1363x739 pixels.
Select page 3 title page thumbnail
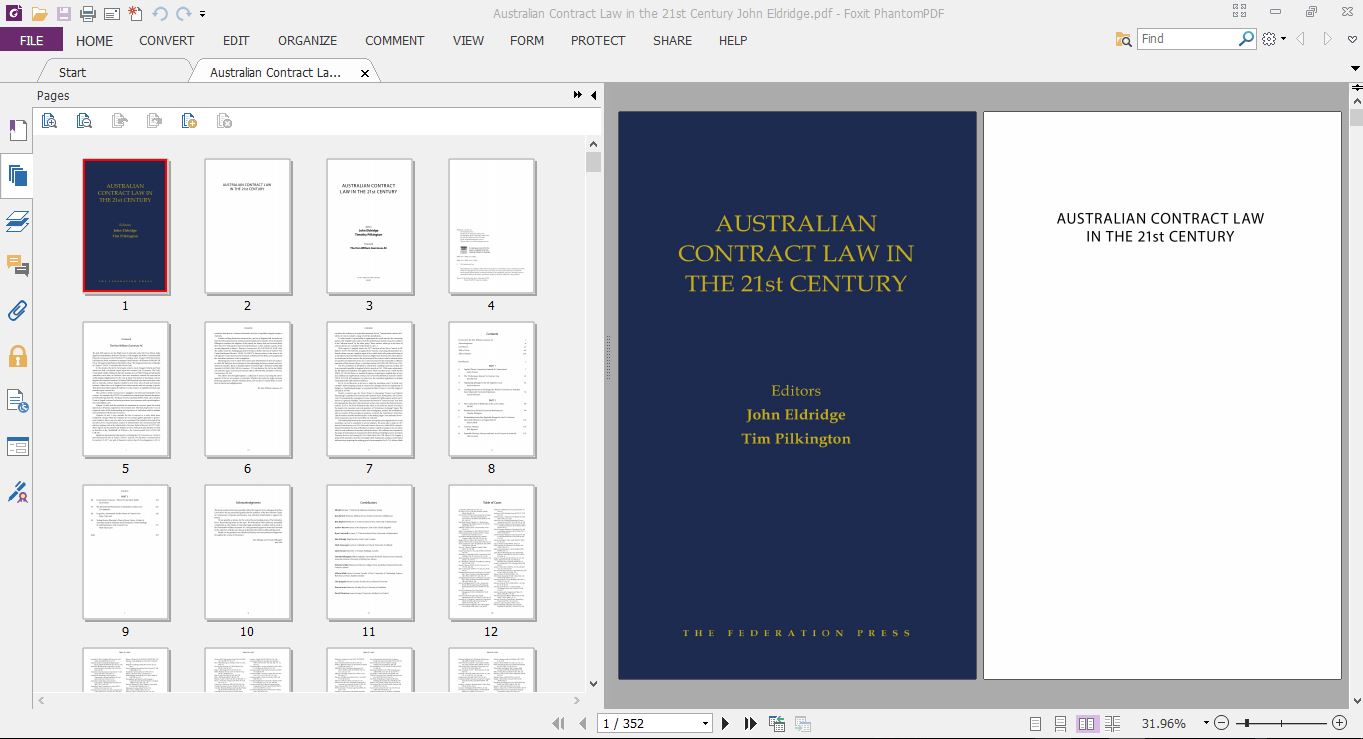tap(369, 226)
